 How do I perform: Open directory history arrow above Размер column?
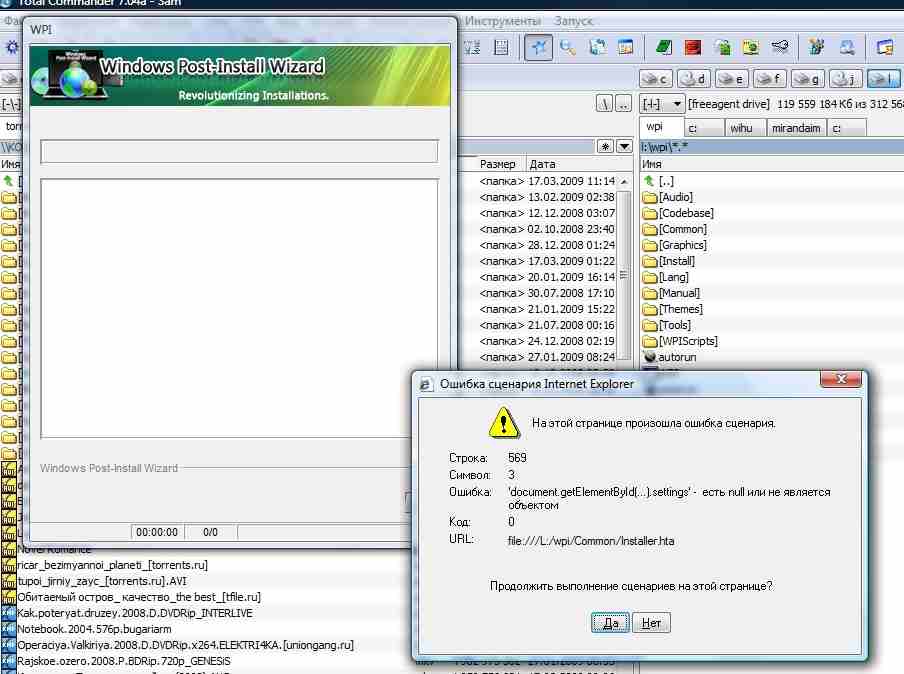point(624,146)
